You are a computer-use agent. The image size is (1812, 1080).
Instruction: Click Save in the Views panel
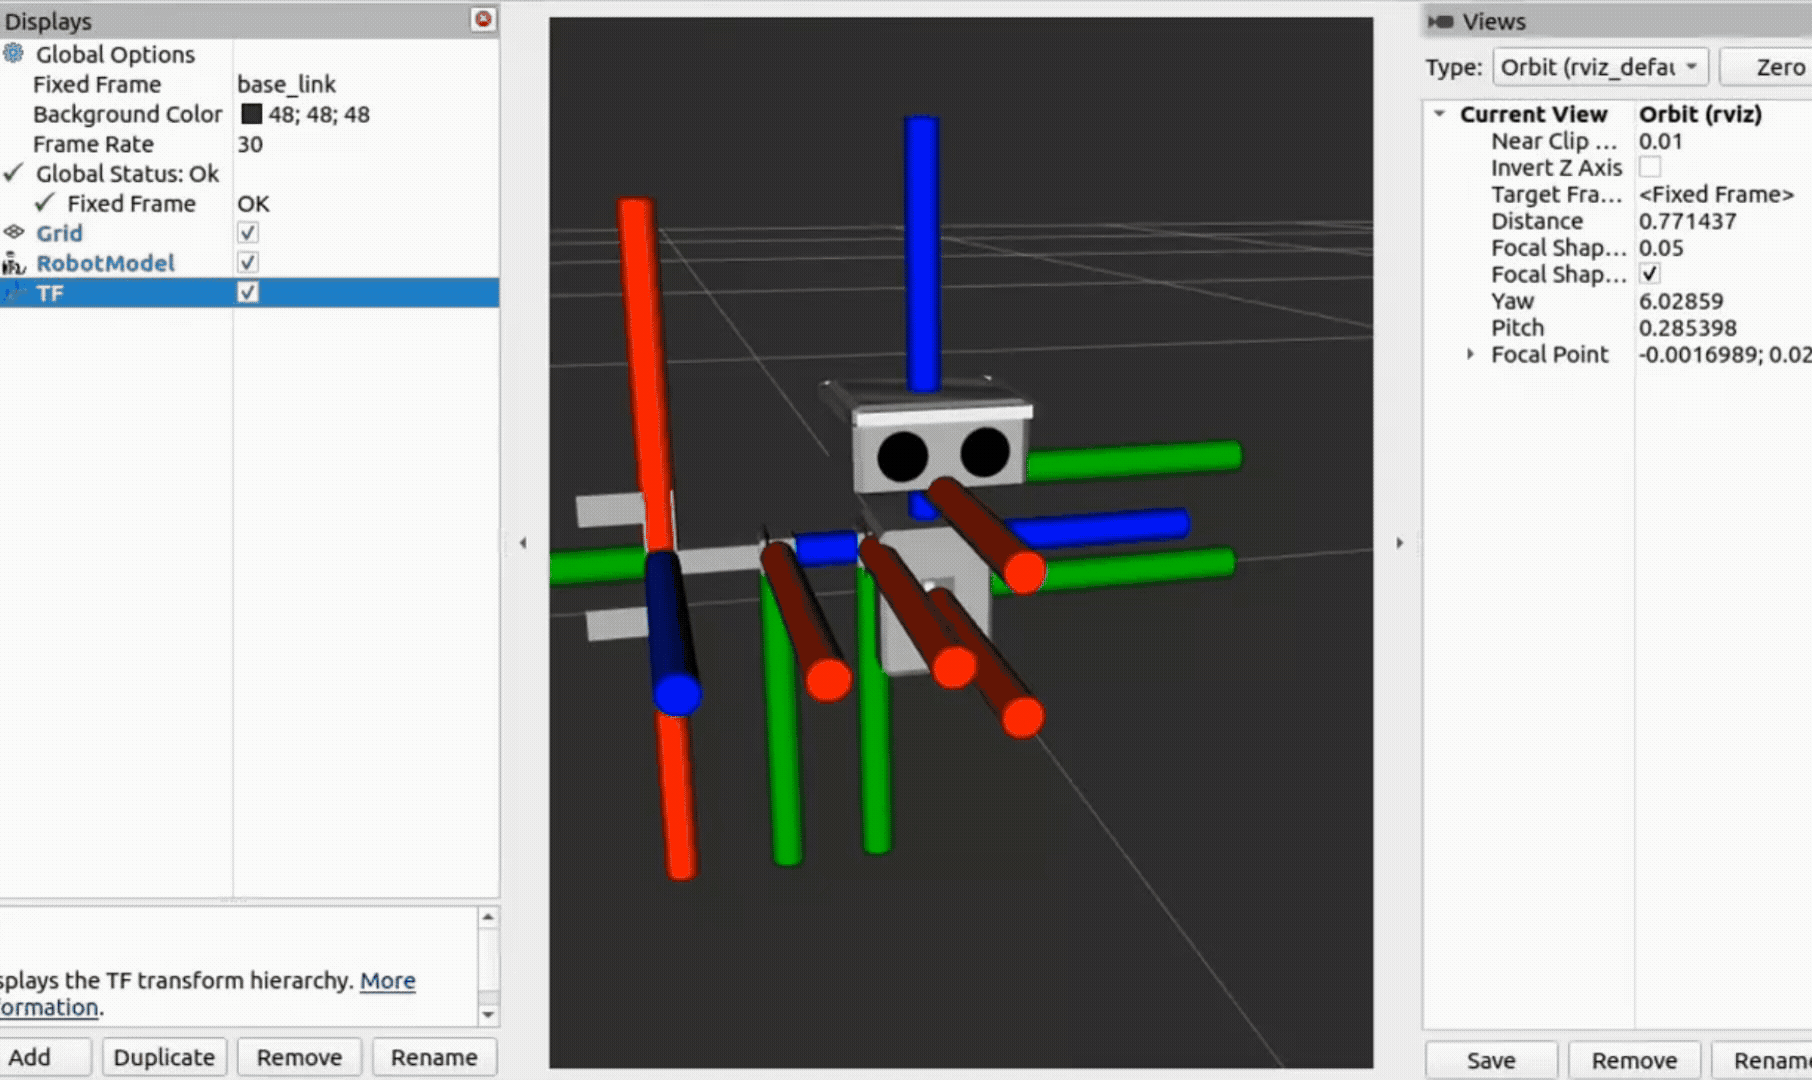(1491, 1060)
